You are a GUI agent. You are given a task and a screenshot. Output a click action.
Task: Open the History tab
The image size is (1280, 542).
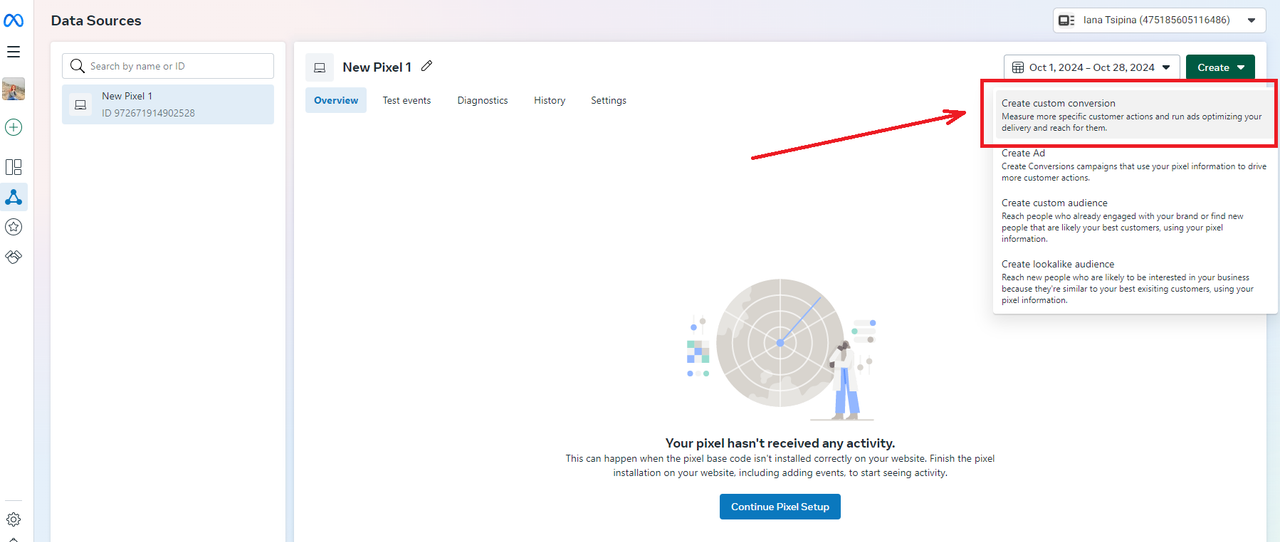coord(550,100)
